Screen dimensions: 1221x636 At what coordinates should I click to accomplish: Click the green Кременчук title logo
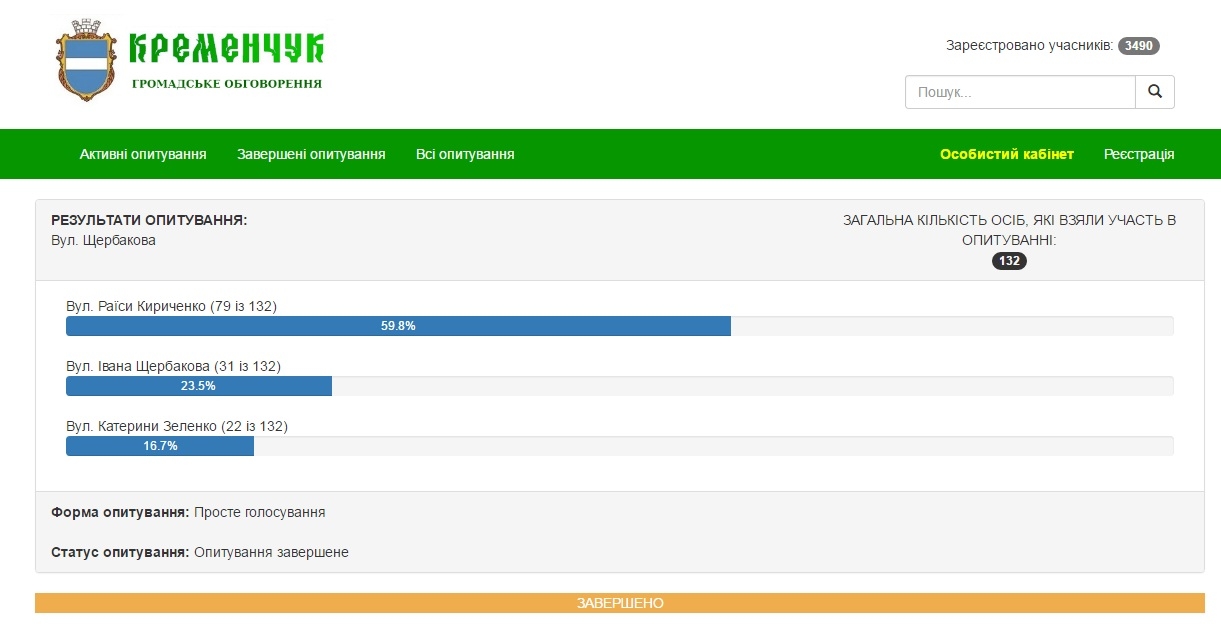(x=227, y=49)
